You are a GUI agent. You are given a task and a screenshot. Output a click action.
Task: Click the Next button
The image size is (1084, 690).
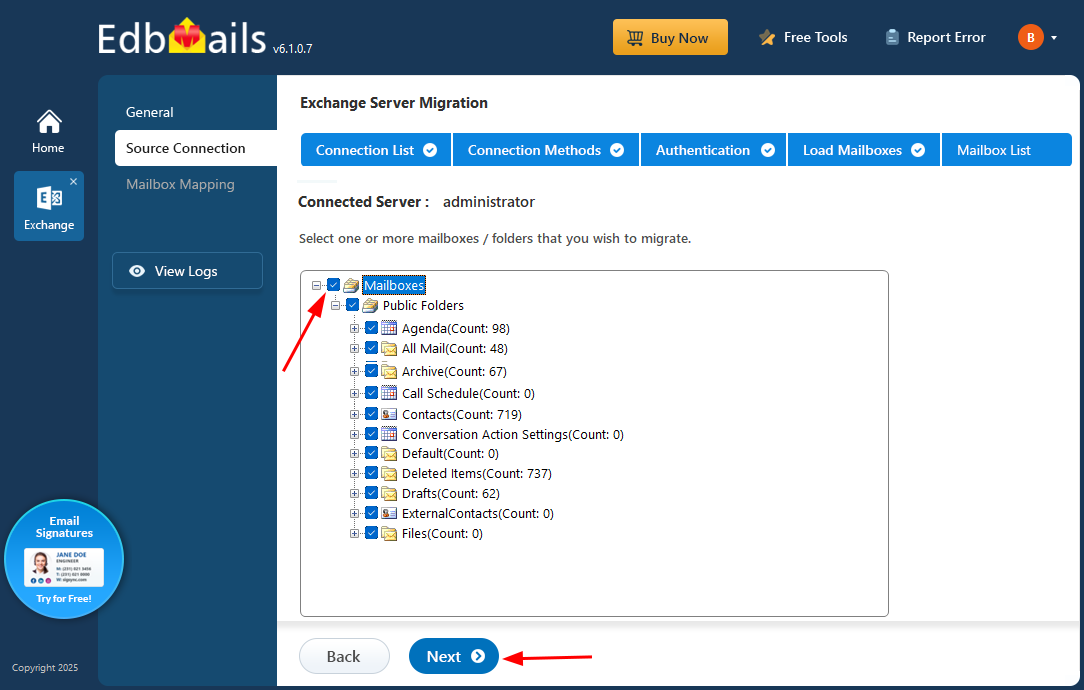454,656
